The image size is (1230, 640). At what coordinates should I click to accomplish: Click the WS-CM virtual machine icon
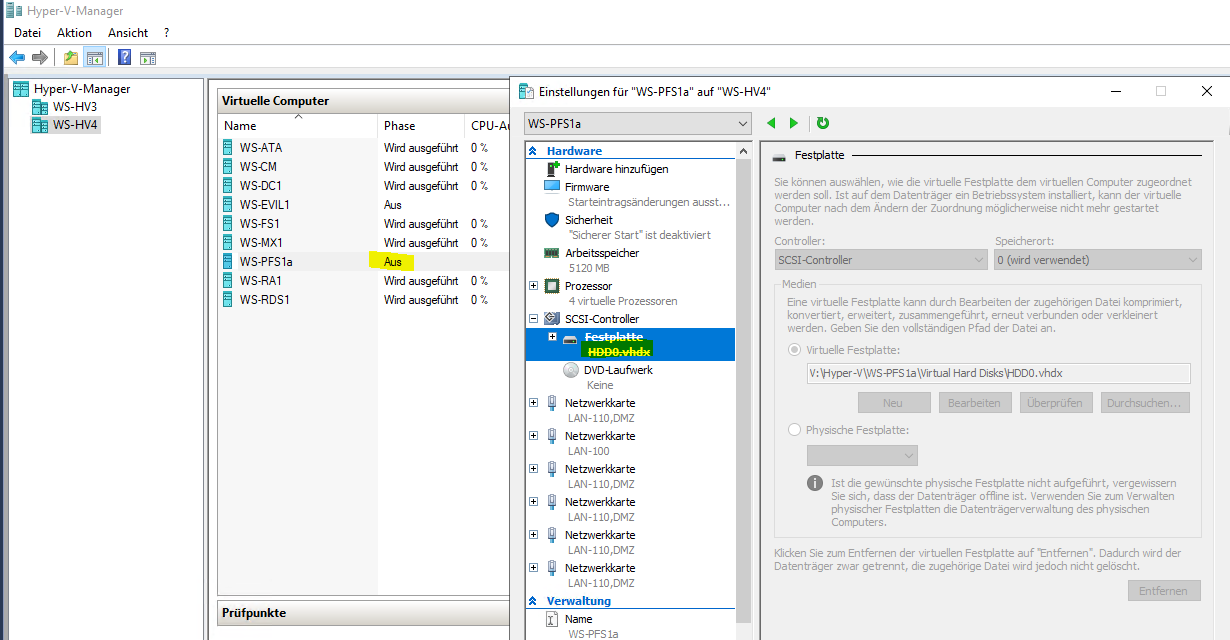tap(229, 166)
